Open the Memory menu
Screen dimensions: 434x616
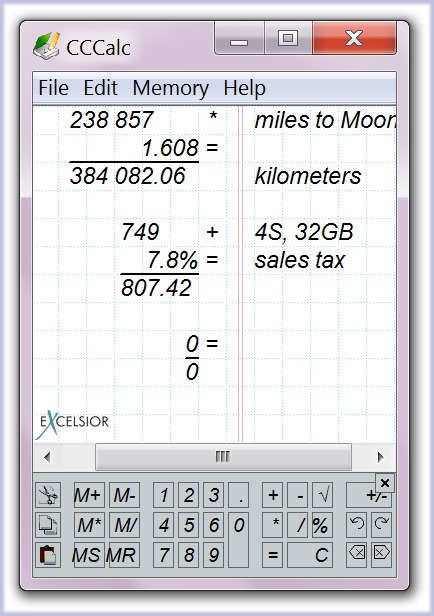tap(170, 88)
